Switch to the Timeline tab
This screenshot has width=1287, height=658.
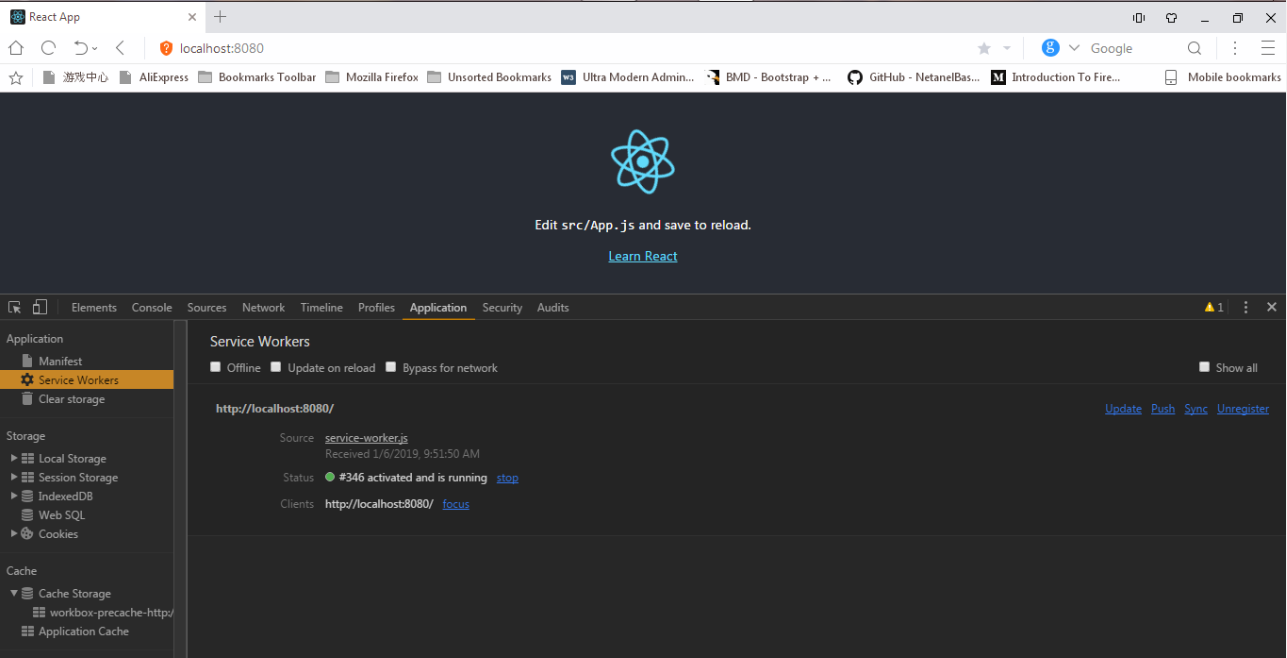(x=321, y=307)
